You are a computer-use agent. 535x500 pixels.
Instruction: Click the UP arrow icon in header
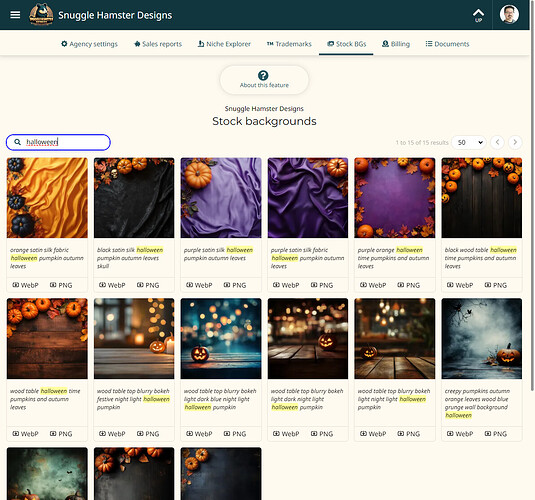(x=478, y=15)
